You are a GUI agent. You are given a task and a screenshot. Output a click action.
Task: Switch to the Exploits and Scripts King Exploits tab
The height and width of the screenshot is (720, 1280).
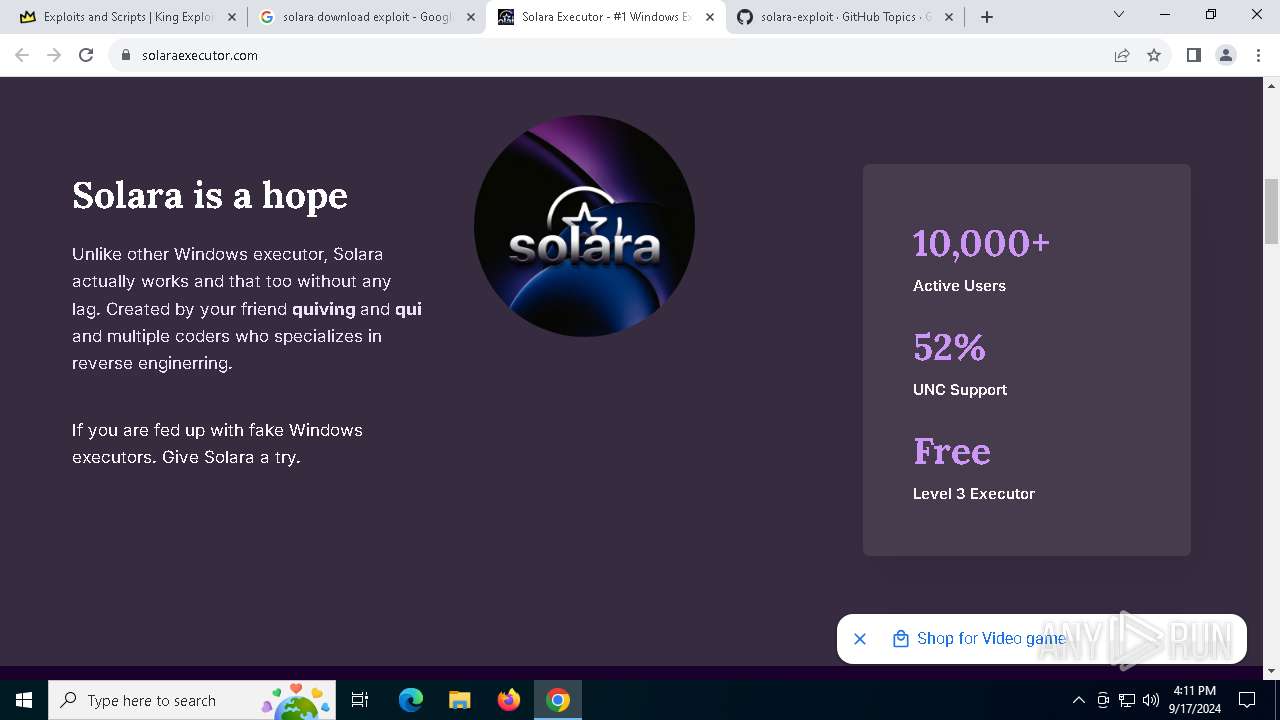point(128,17)
